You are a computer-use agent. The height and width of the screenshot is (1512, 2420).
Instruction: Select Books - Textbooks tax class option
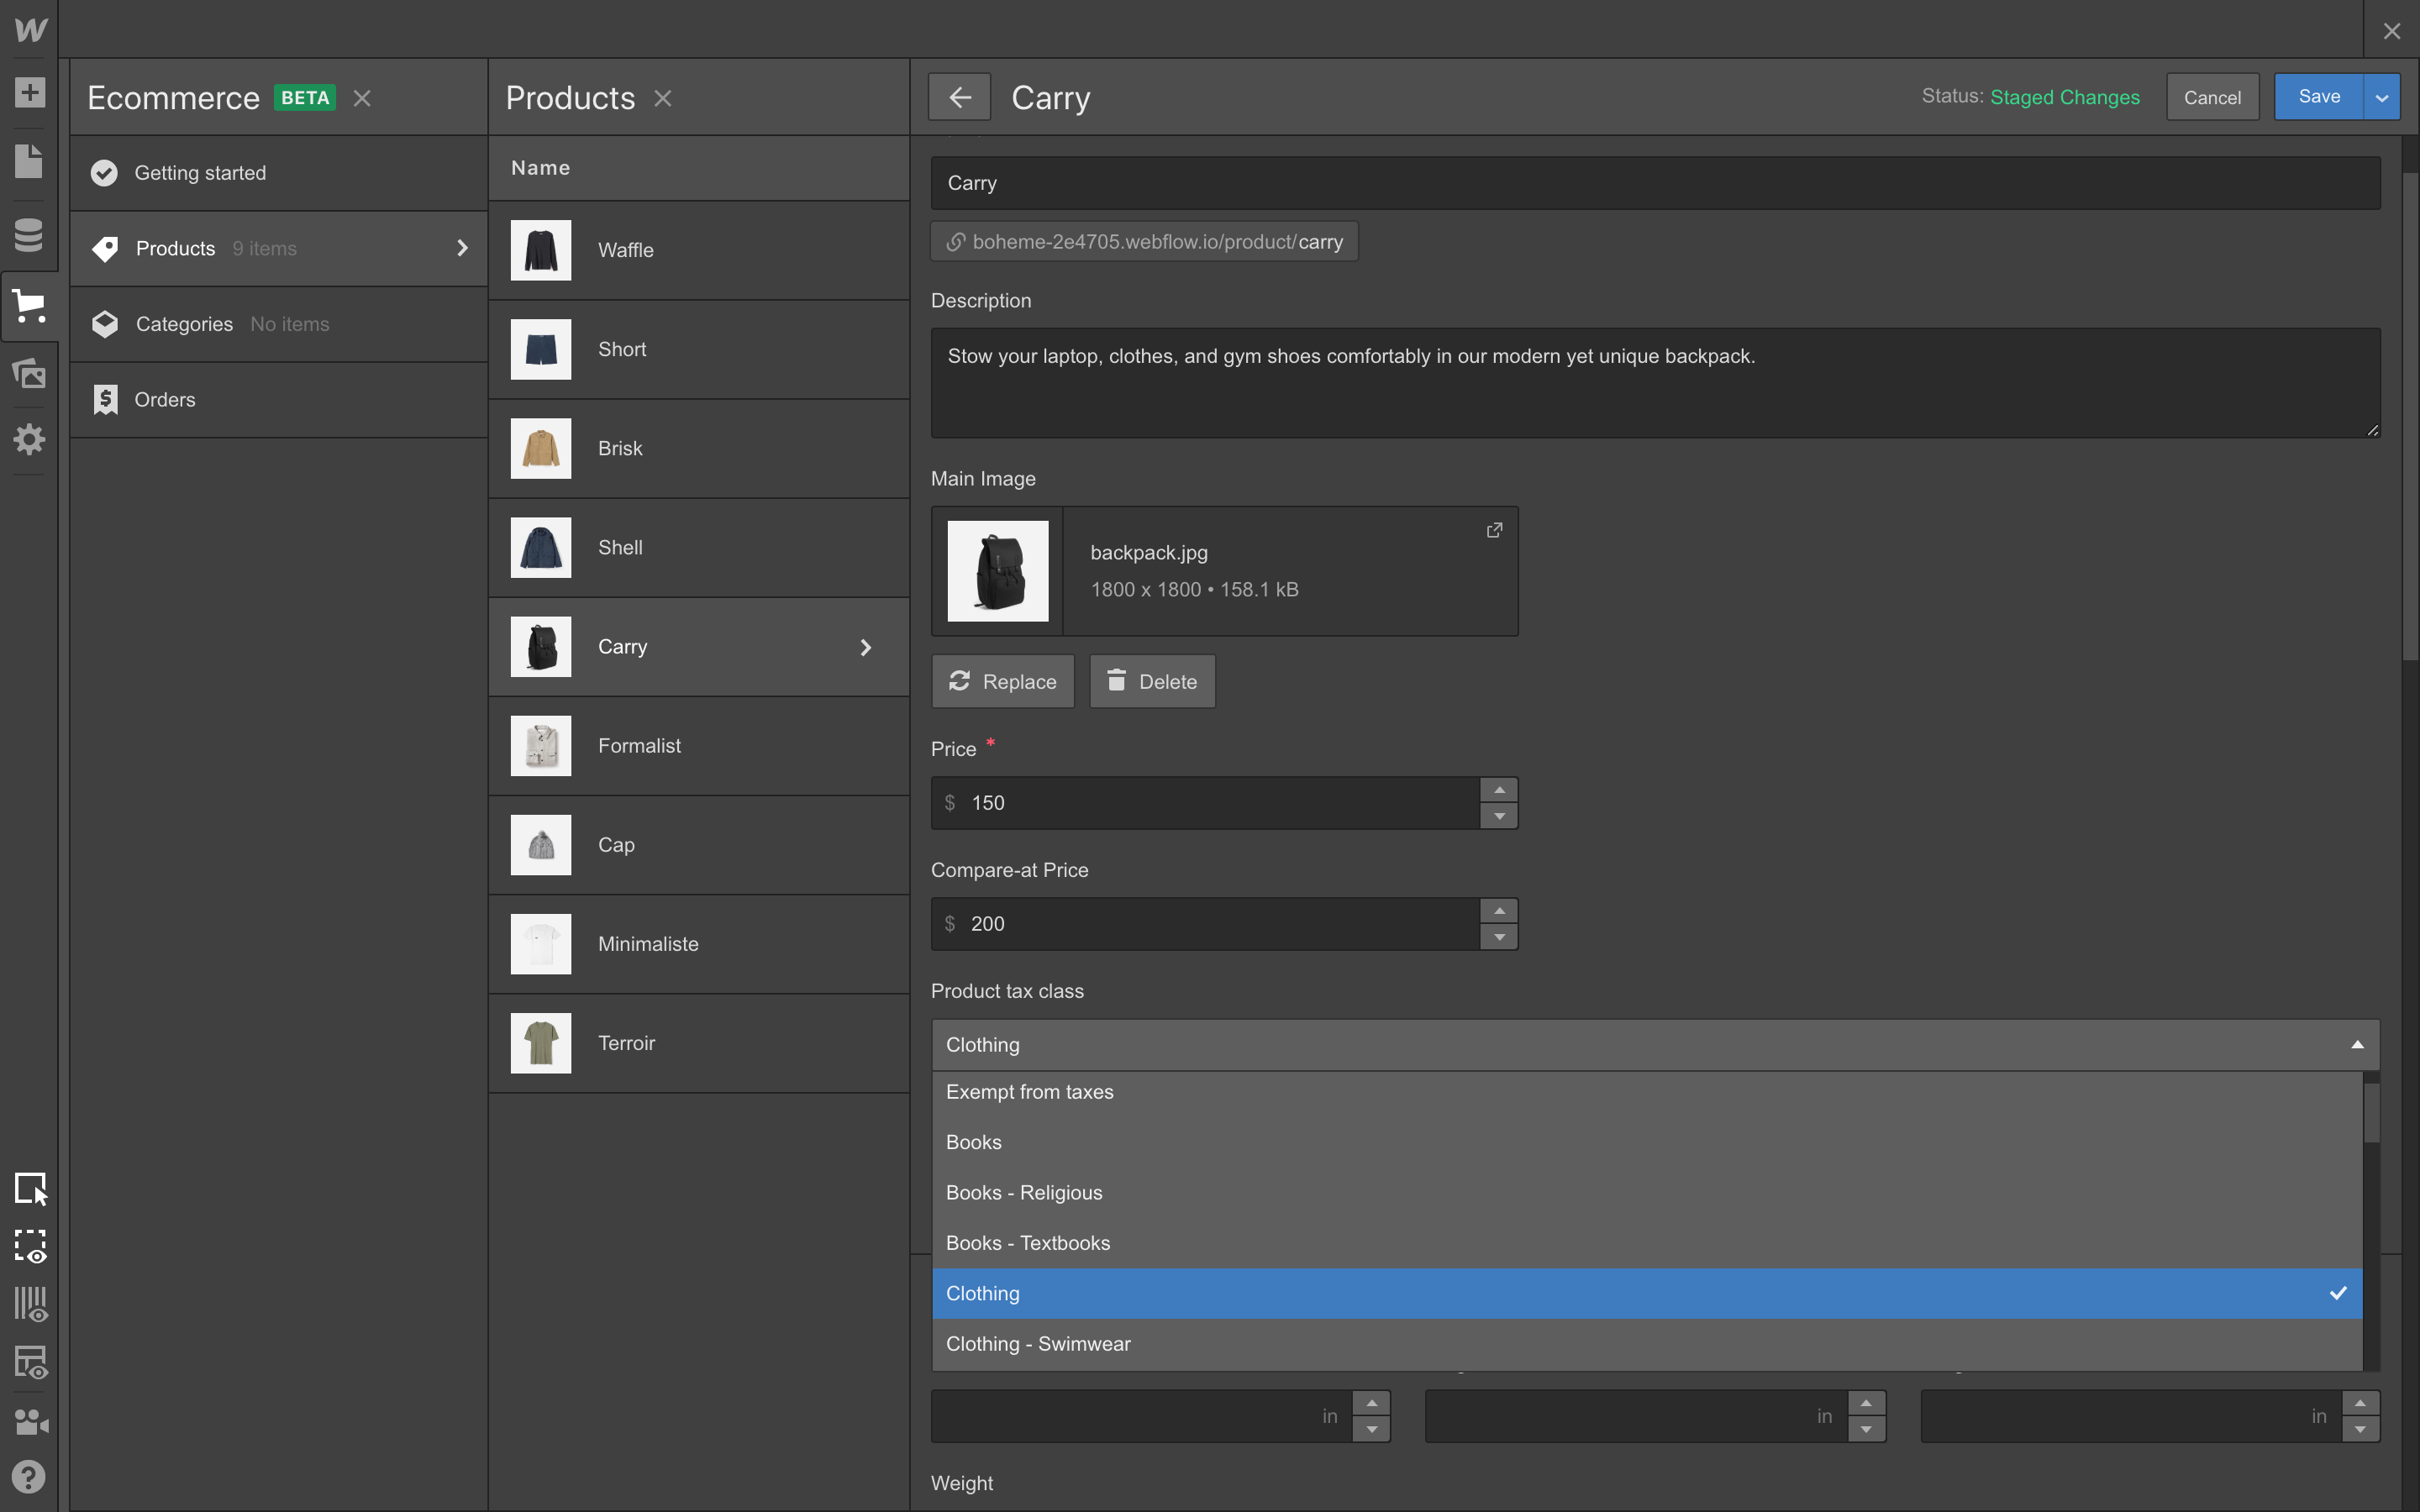pyautogui.click(x=1028, y=1243)
